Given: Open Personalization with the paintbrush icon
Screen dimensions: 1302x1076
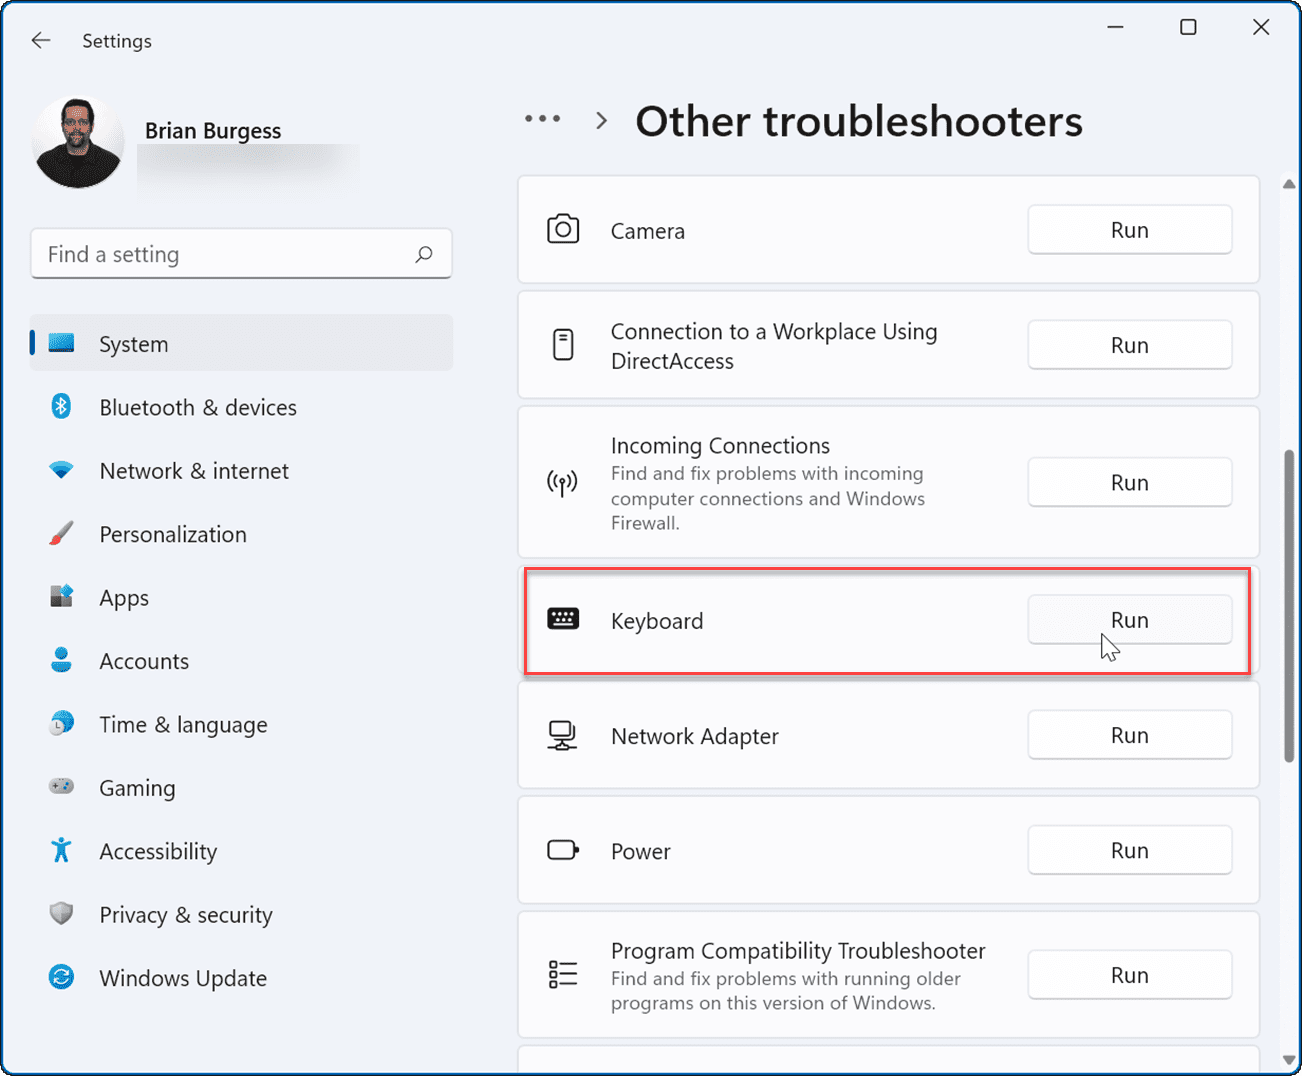Looking at the screenshot, I should coord(62,534).
